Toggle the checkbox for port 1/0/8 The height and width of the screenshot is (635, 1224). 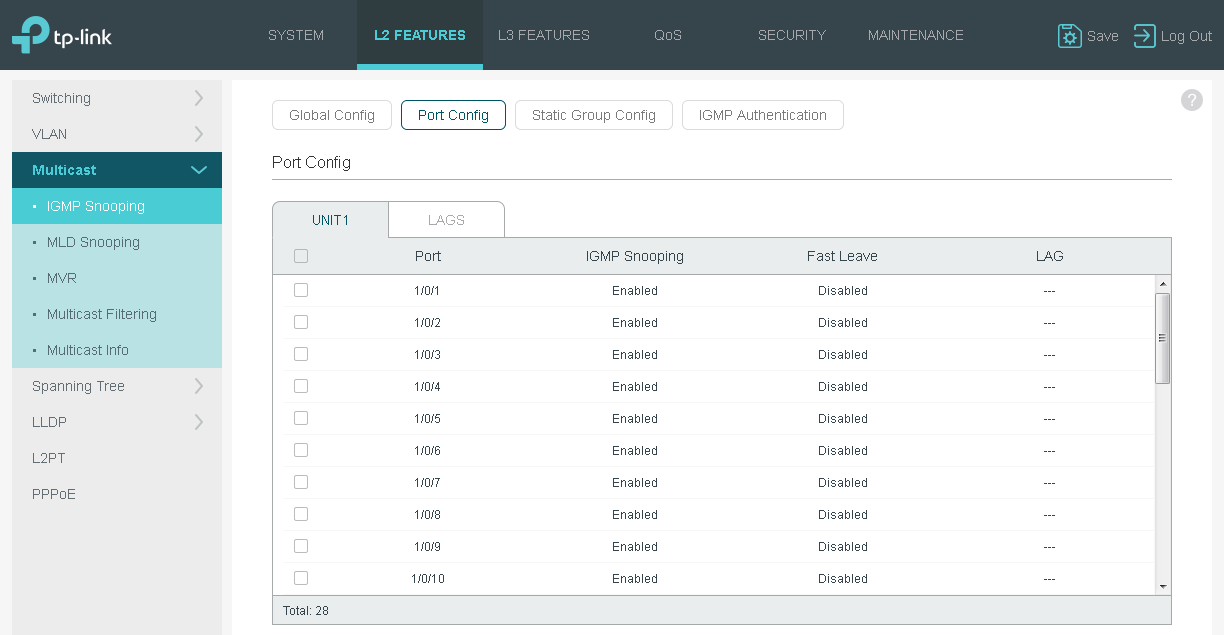coord(301,514)
